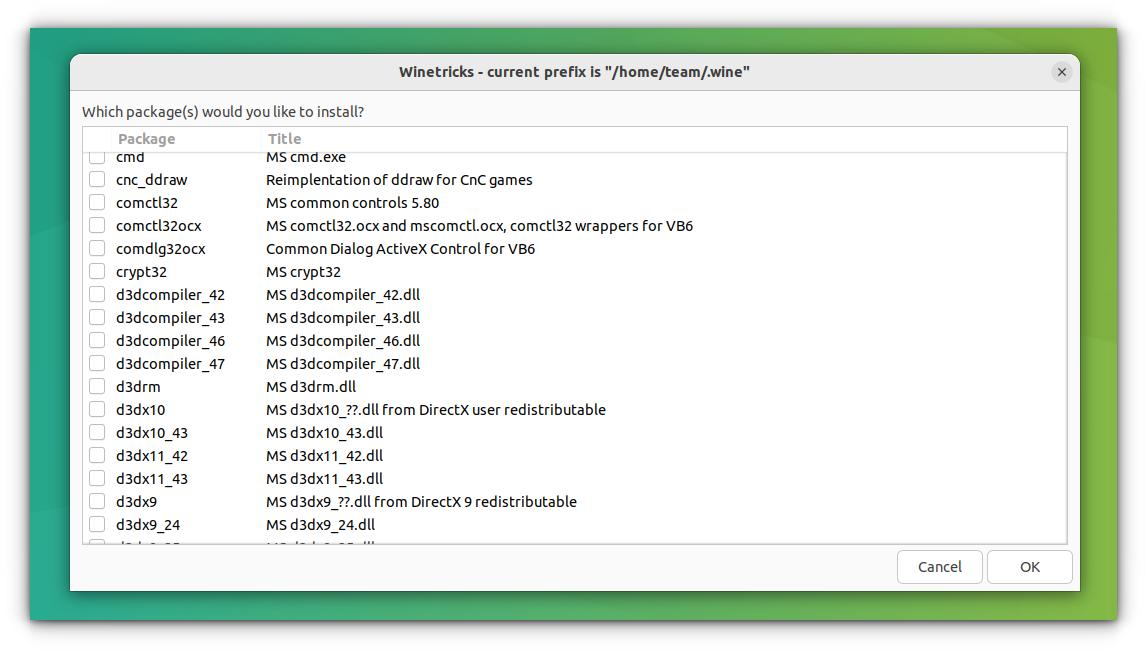Check cnc_ddraw for installation
Viewport: 1147px width, 652px height.
pos(97,179)
